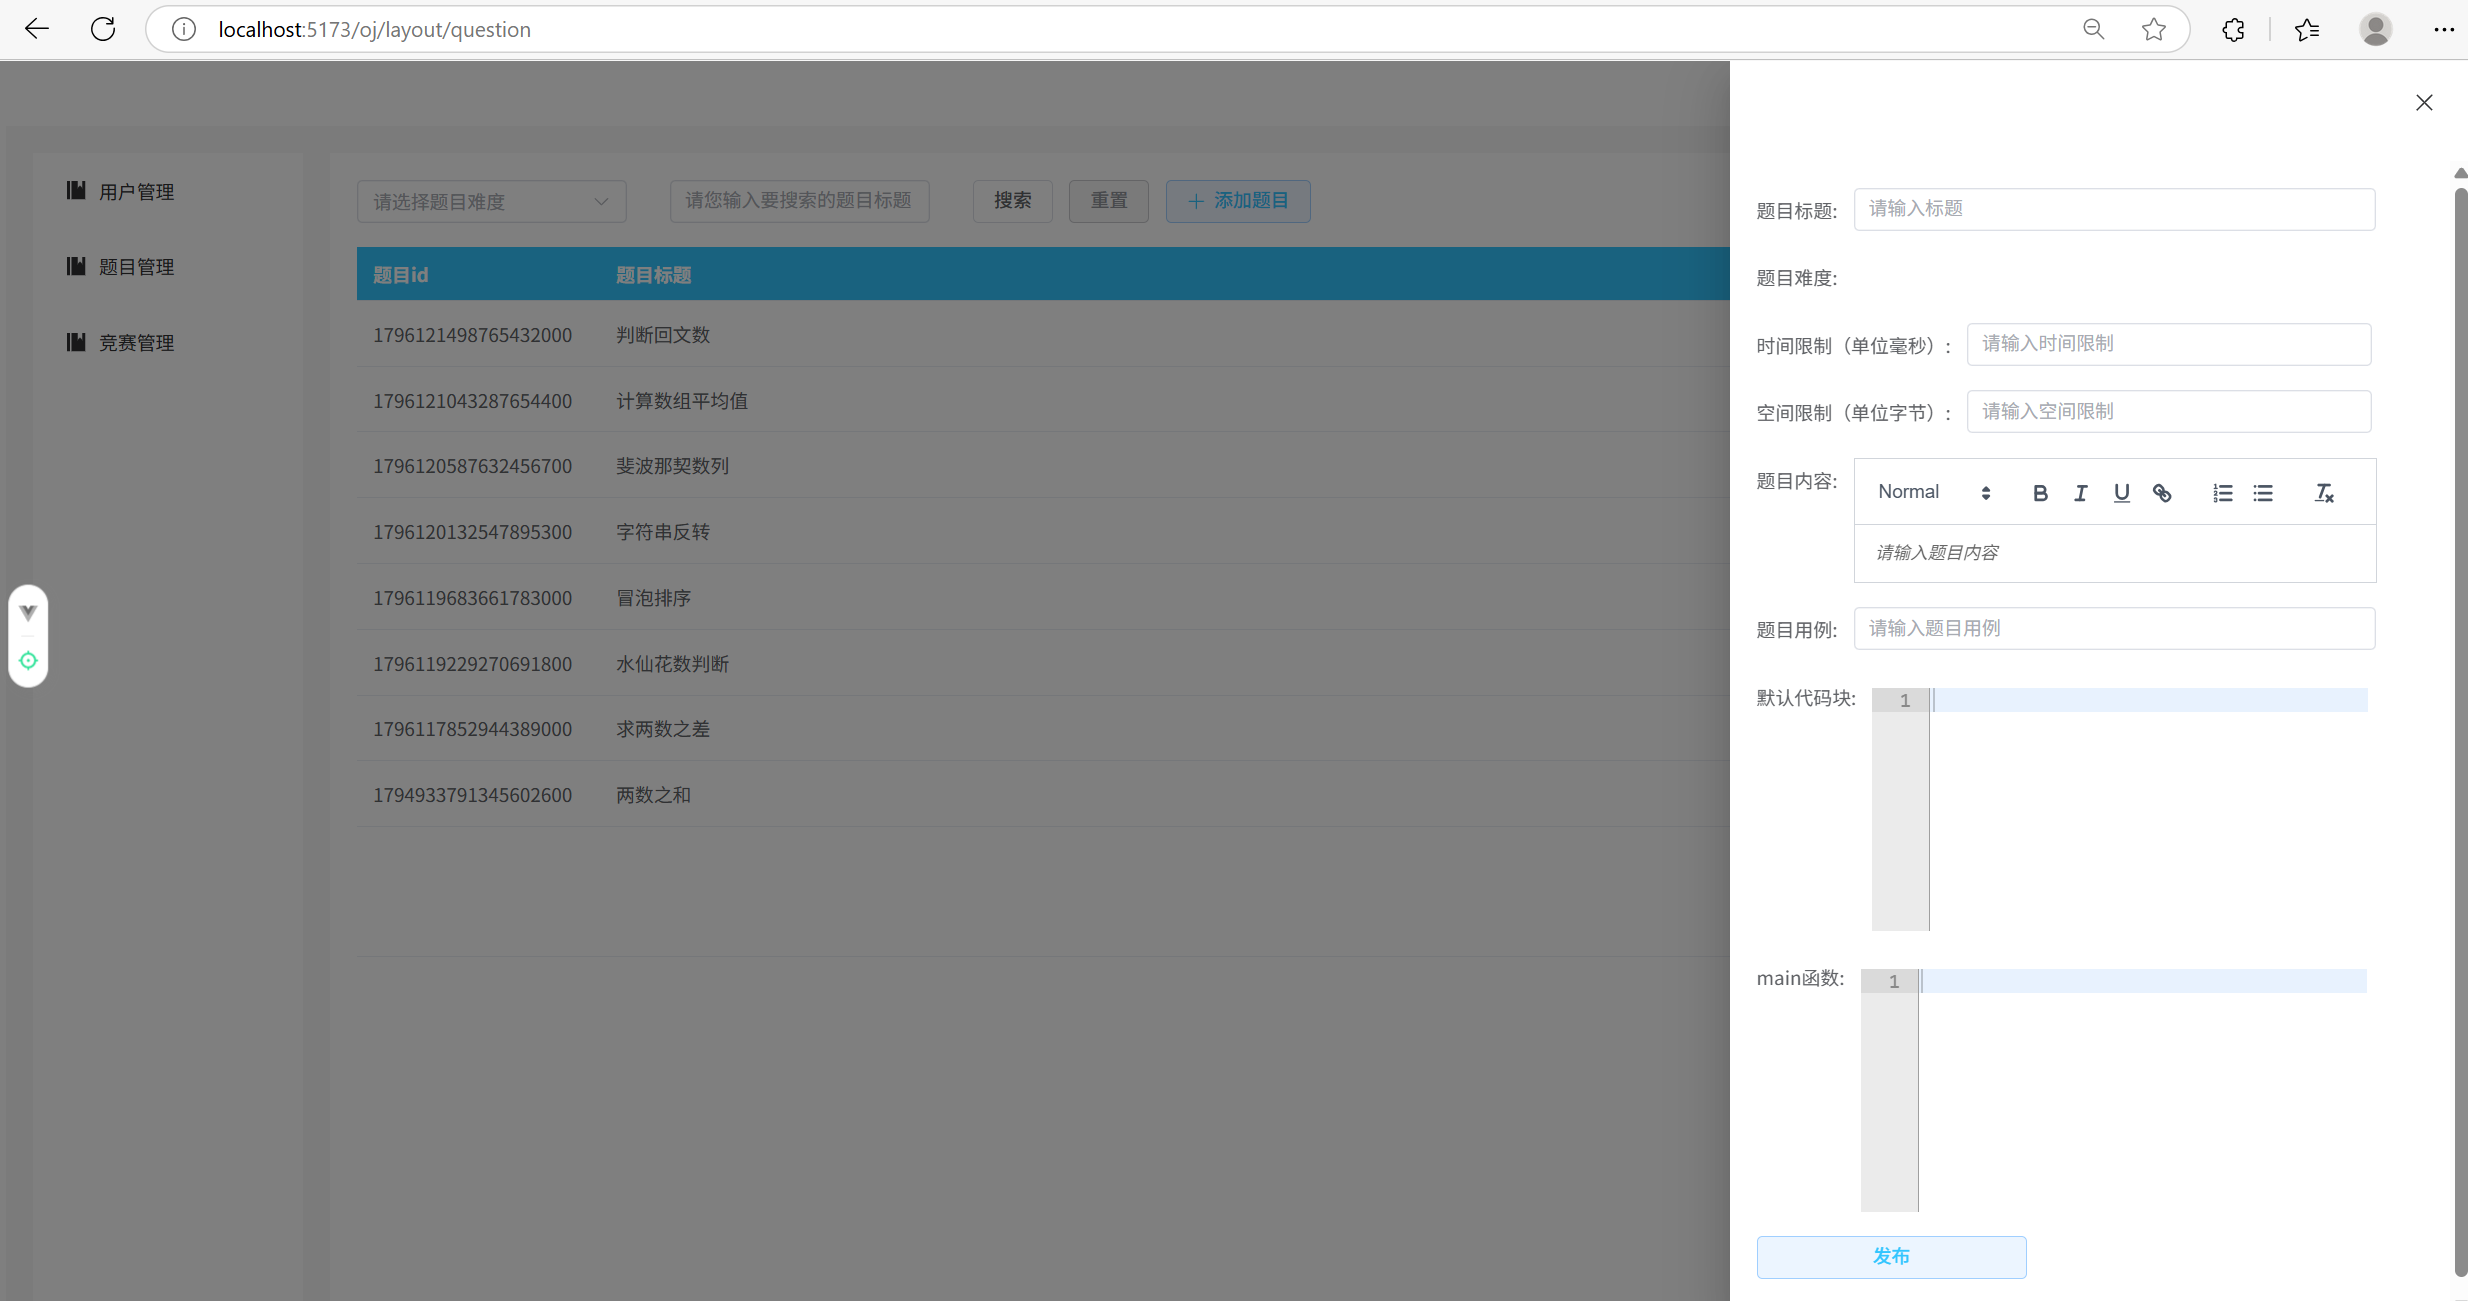This screenshot has width=2468, height=1301.
Task: Click the 请输入标题 title input field
Action: pyautogui.click(x=2114, y=209)
